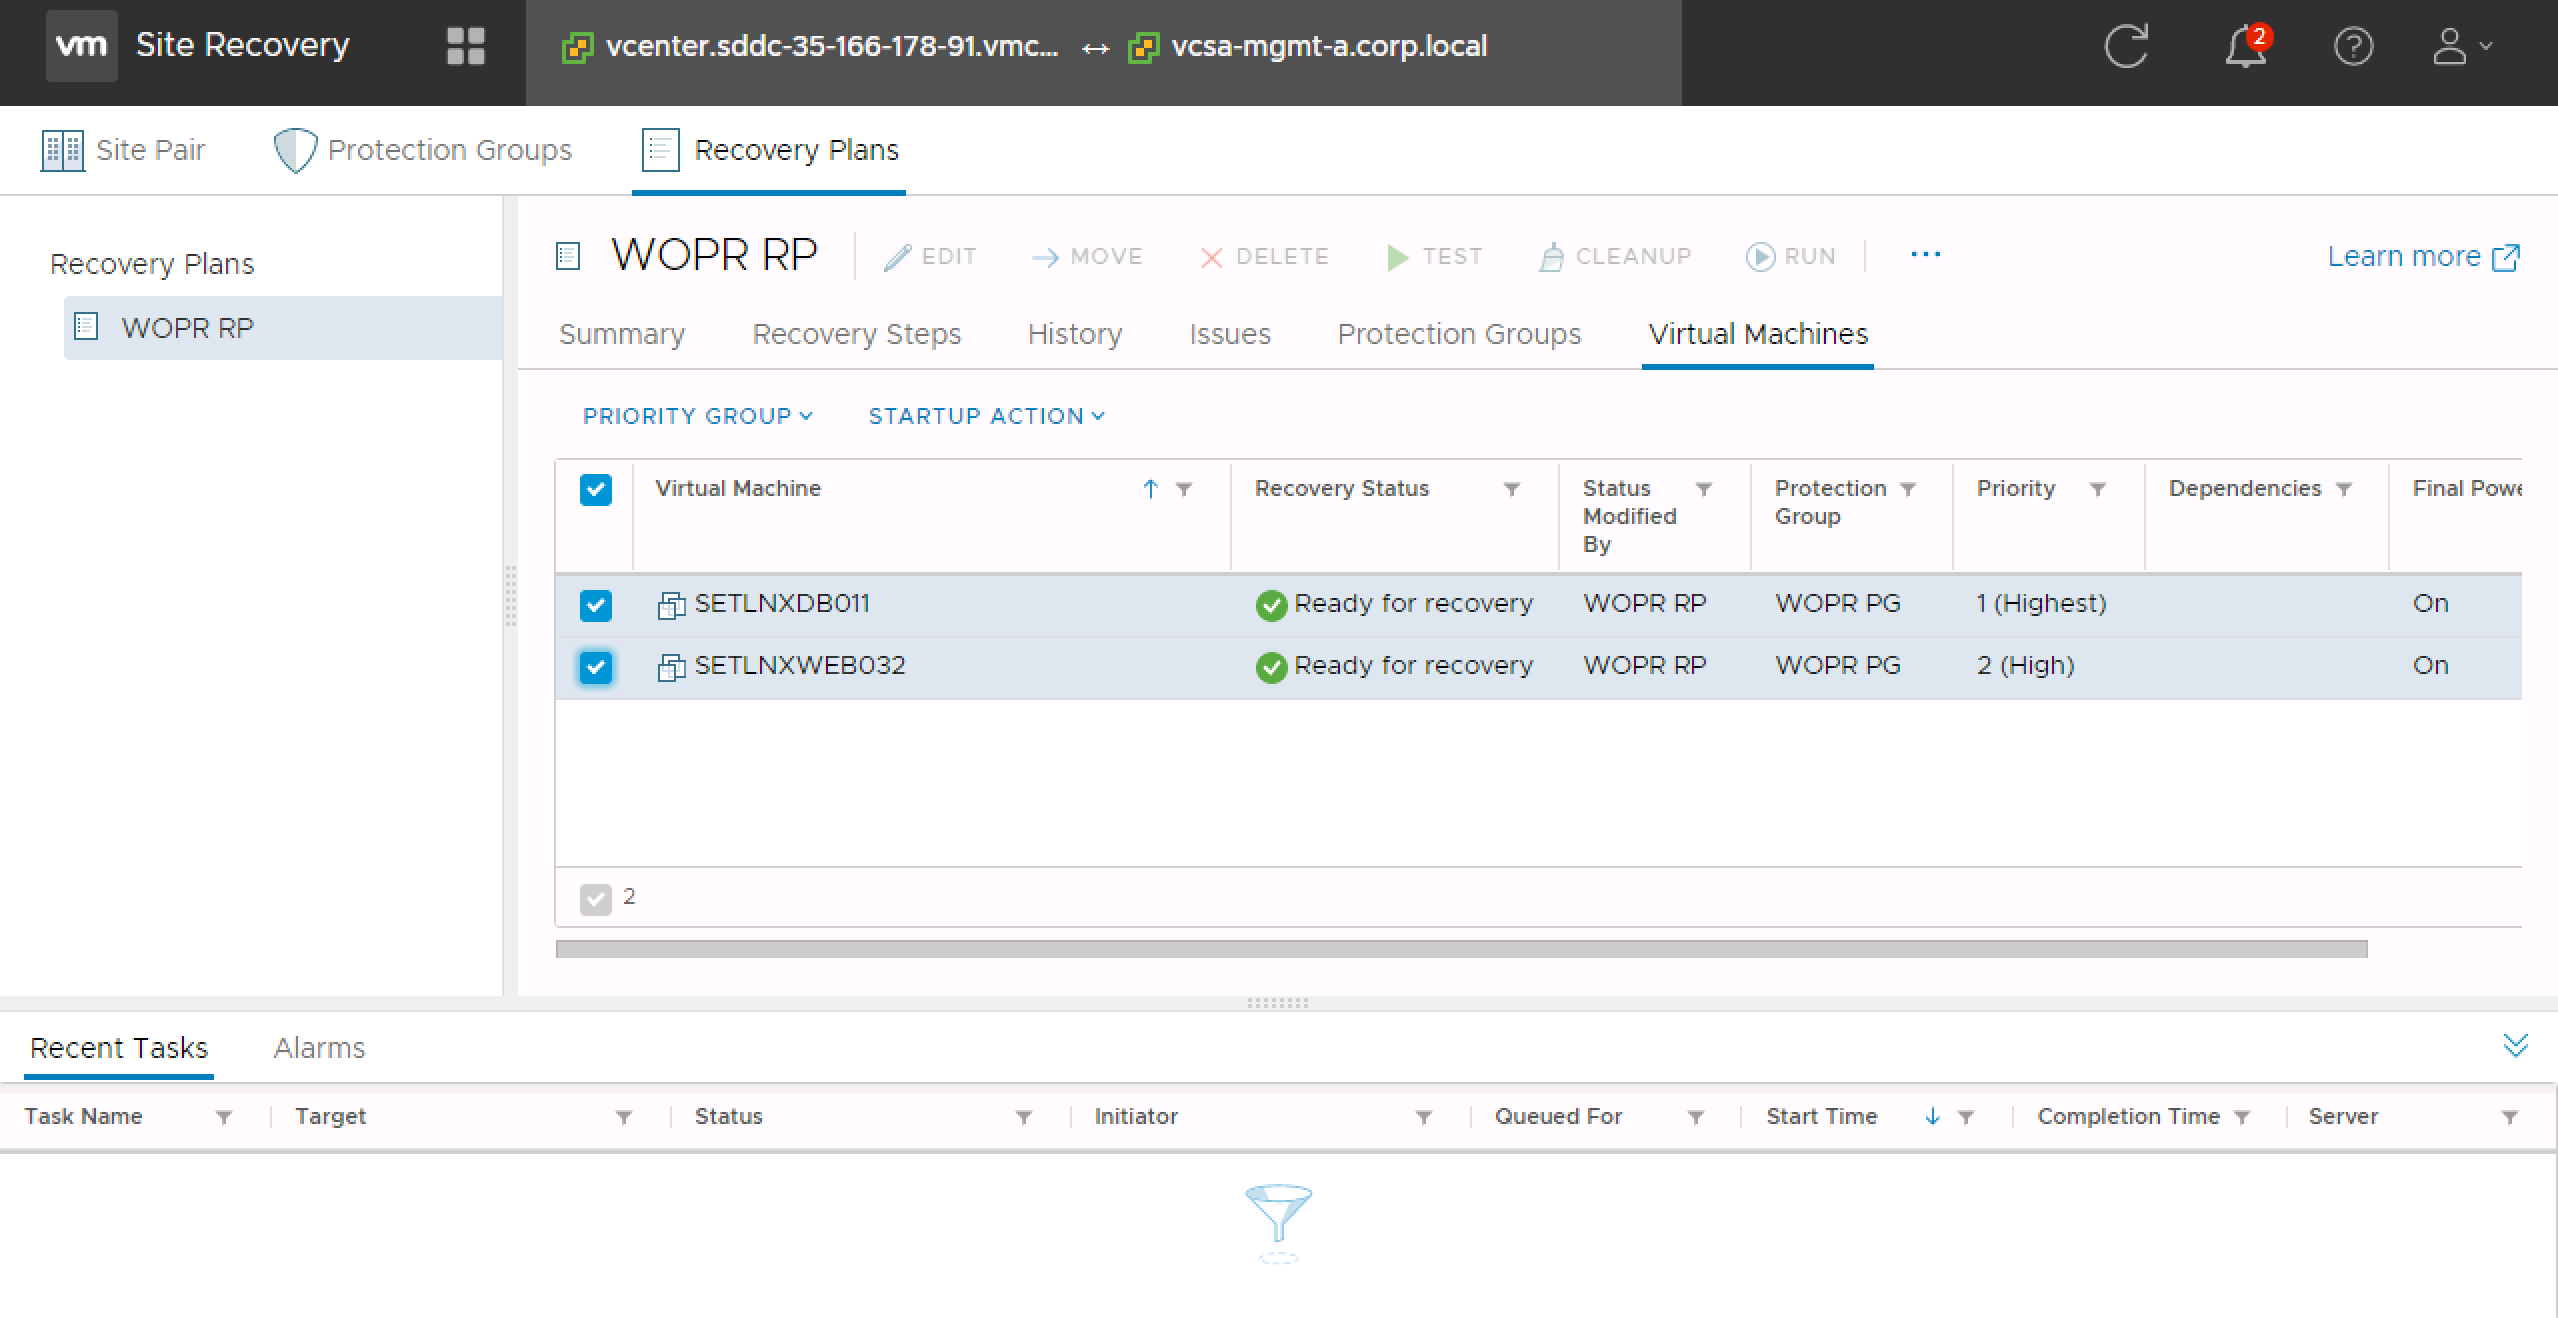2558x1318 pixels.
Task: Click the selected count checkbox in footer
Action: pyautogui.click(x=596, y=899)
